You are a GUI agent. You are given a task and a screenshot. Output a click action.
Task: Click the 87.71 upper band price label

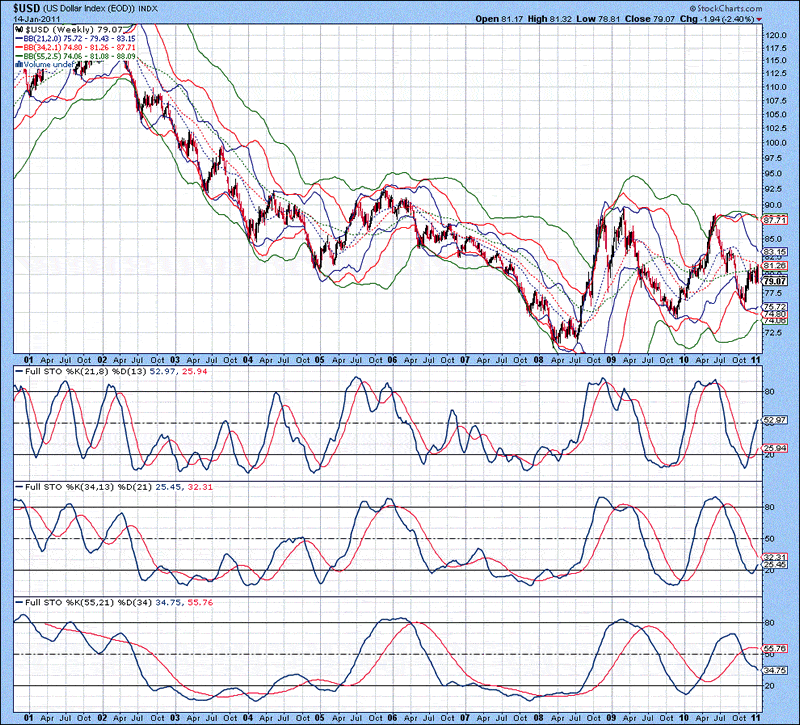(x=773, y=218)
